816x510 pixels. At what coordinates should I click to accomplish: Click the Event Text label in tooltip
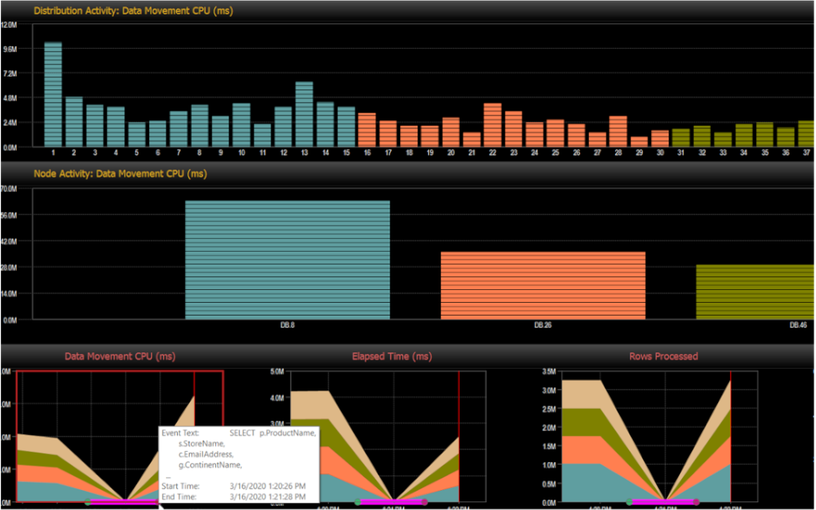(179, 433)
